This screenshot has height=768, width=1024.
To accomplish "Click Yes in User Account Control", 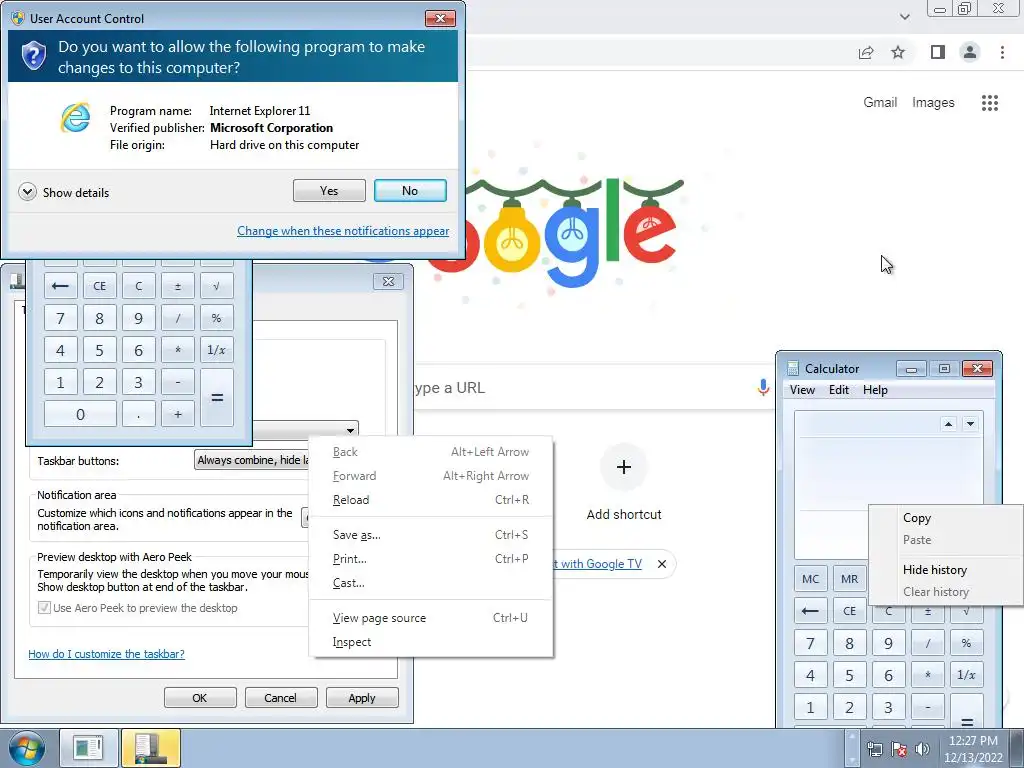I will (329, 191).
